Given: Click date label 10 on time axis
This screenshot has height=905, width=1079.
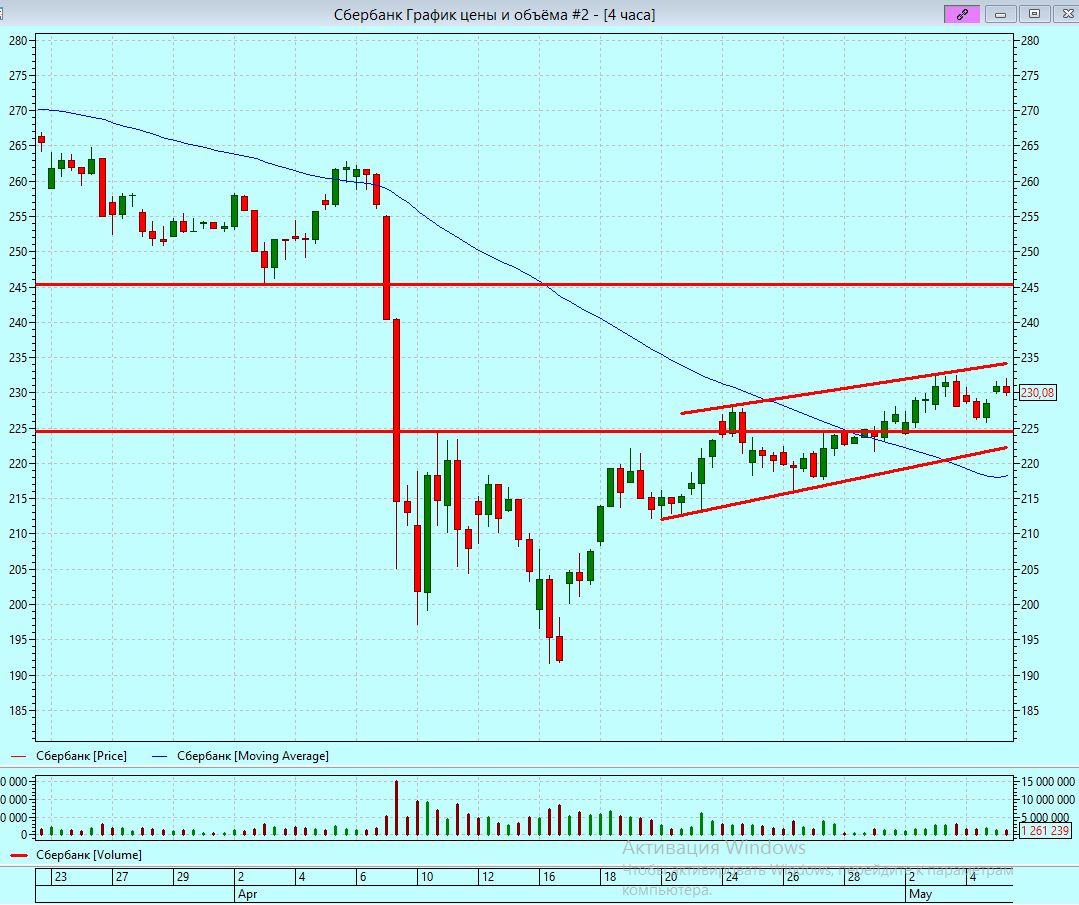Looking at the screenshot, I should point(427,877).
